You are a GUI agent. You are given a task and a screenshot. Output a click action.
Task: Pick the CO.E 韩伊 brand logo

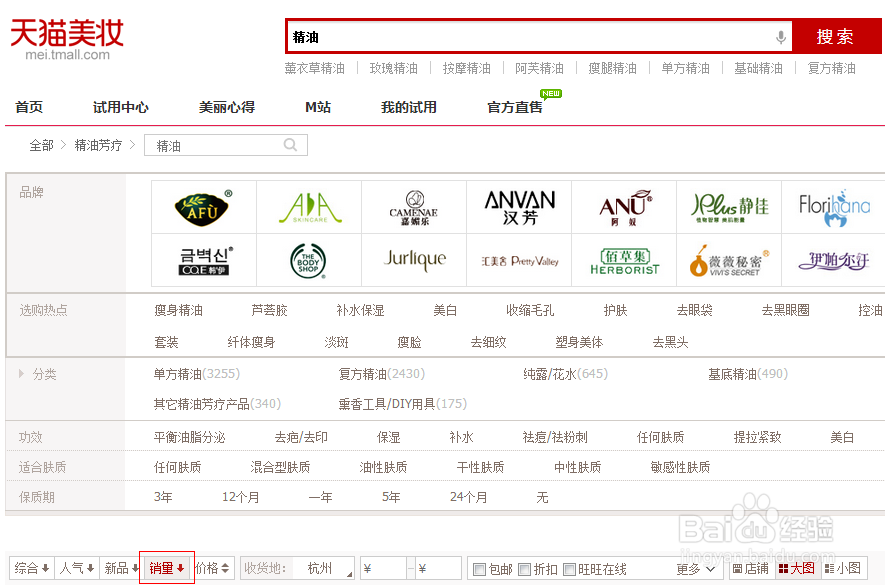(x=204, y=260)
